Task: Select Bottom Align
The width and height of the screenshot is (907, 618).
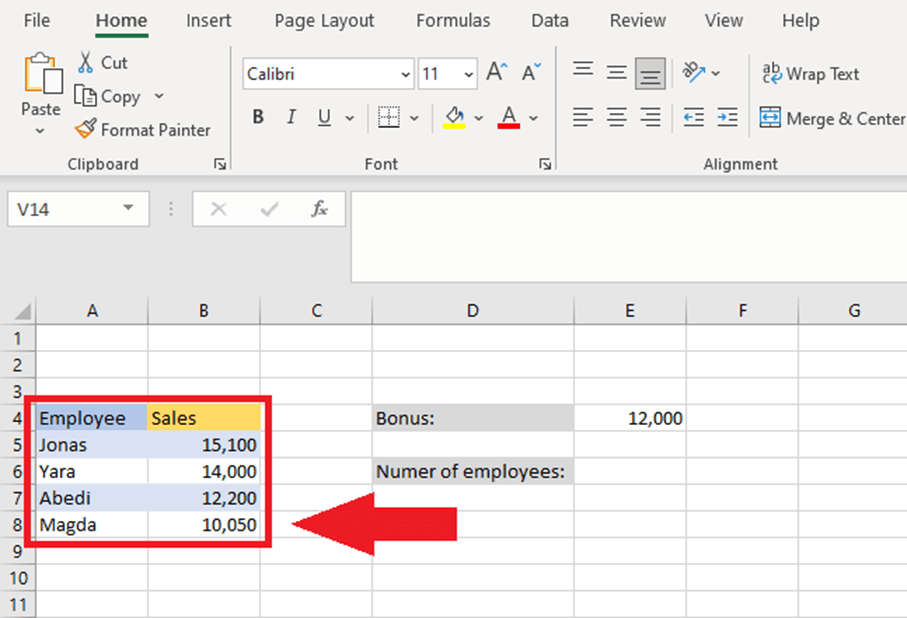Action: point(650,73)
